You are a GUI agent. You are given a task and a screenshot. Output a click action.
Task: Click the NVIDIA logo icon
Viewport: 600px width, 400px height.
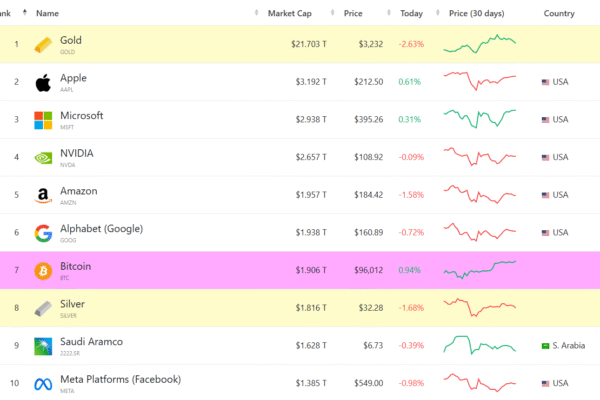pyautogui.click(x=43, y=158)
